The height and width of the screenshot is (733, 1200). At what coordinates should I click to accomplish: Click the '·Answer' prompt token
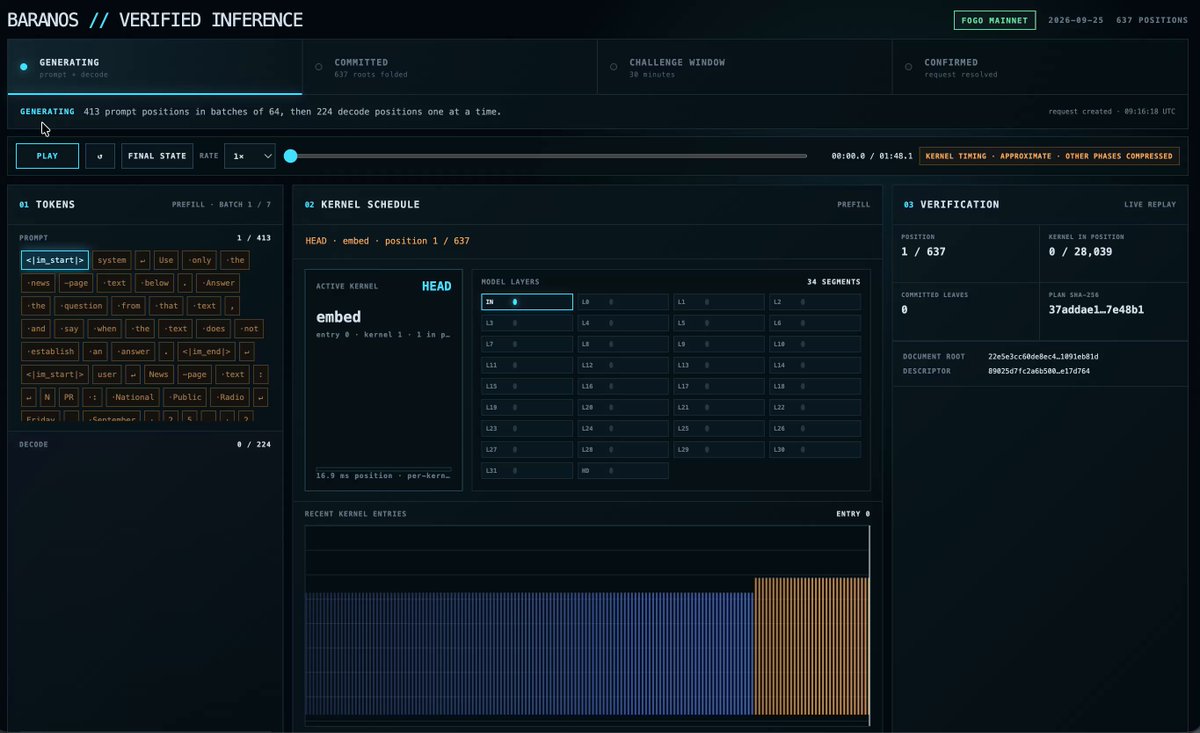click(217, 283)
